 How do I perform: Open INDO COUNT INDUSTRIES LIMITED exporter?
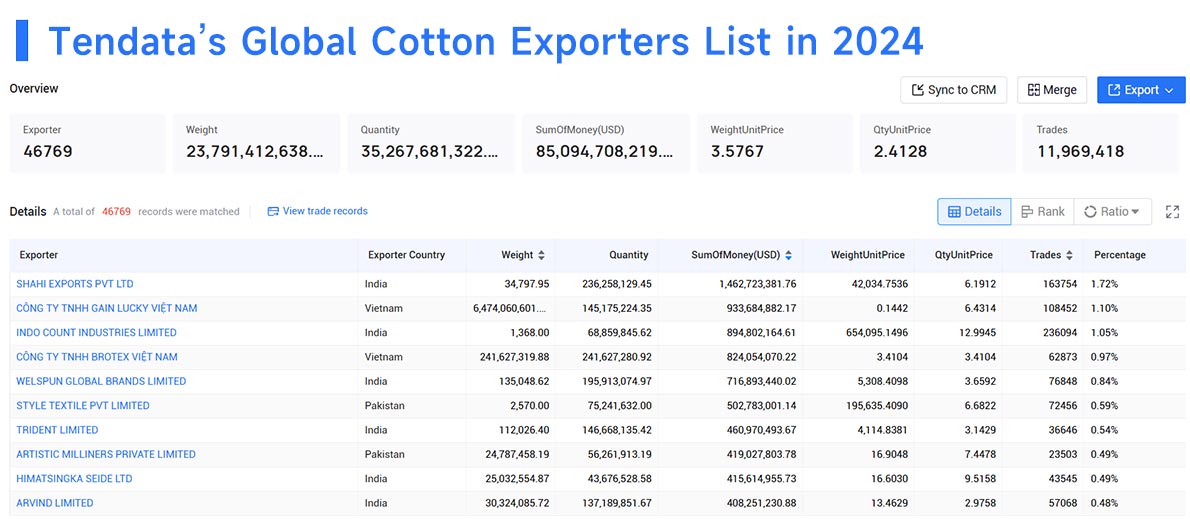coord(96,332)
